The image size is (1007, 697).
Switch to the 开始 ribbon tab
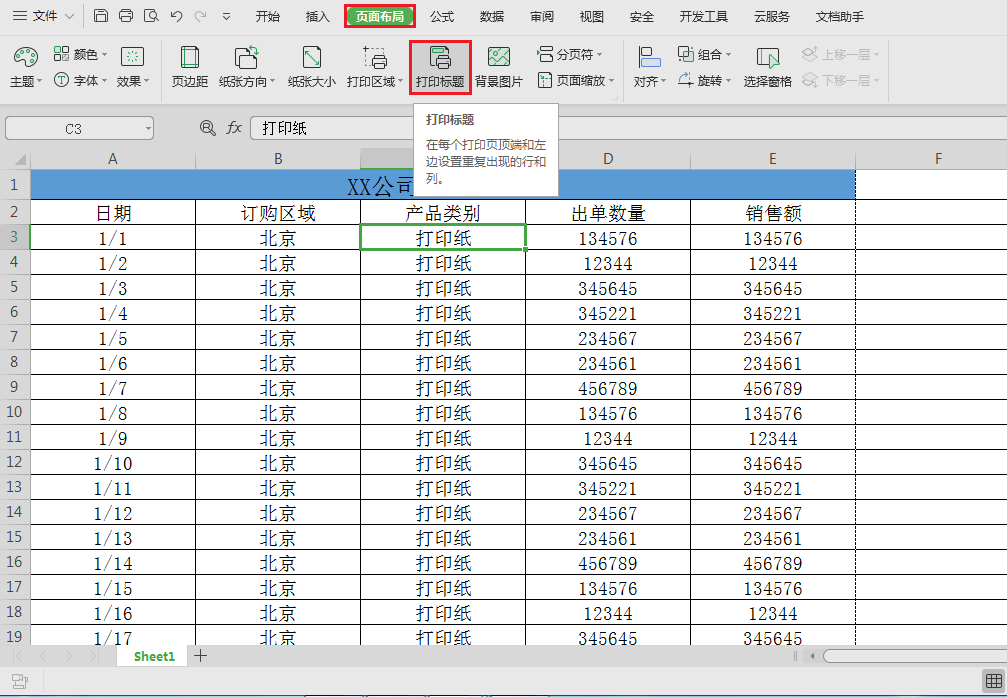tap(267, 16)
